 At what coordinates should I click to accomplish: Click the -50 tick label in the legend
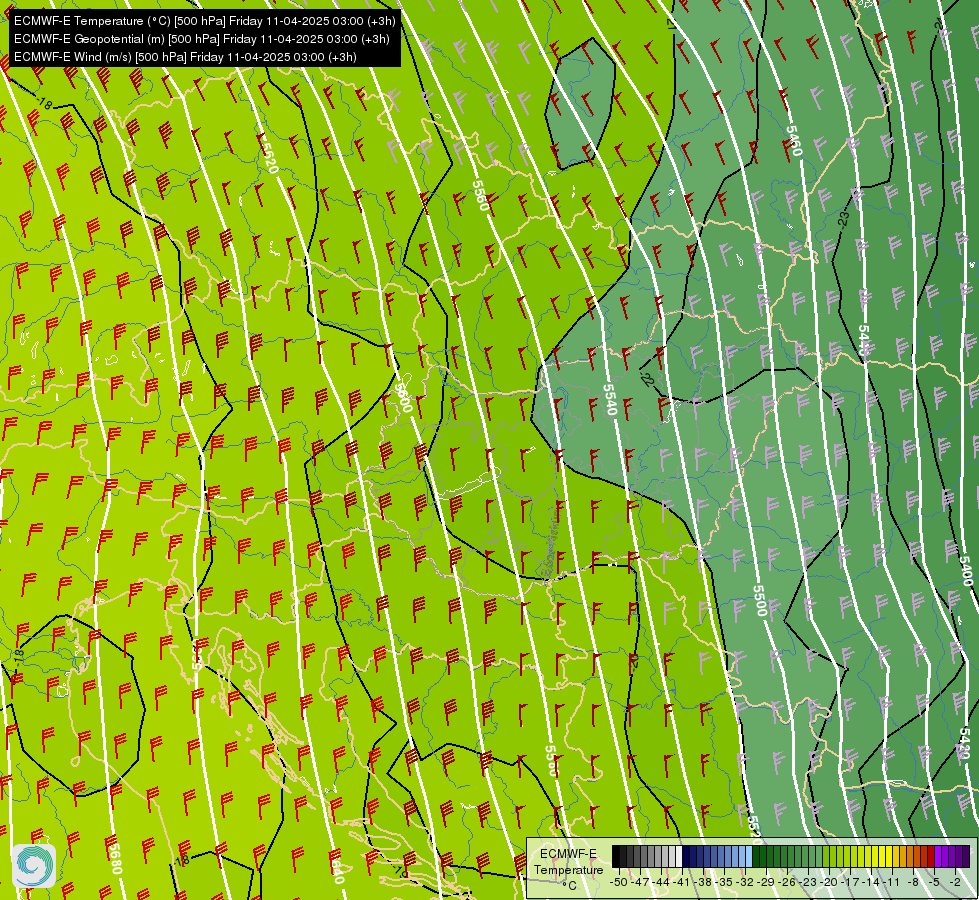tap(619, 882)
